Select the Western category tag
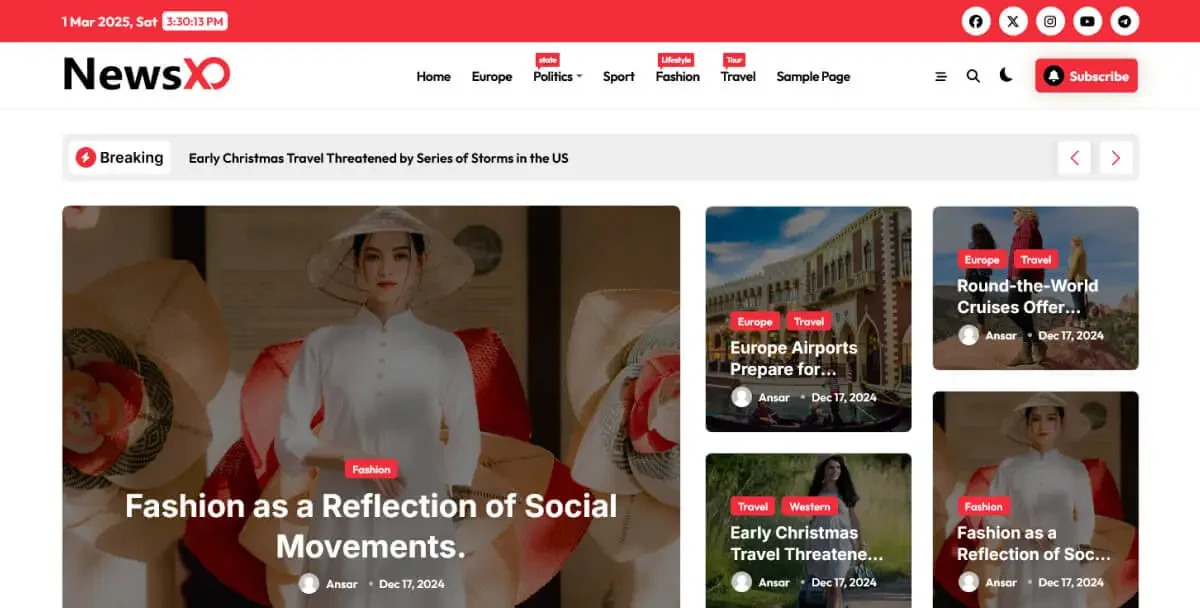The image size is (1200, 608). pyautogui.click(x=810, y=506)
